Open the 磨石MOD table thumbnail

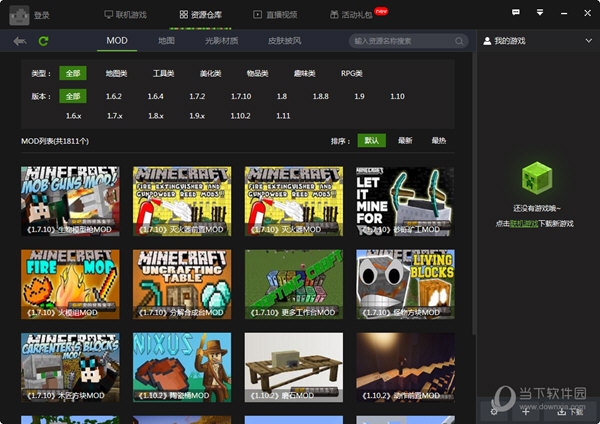point(294,367)
